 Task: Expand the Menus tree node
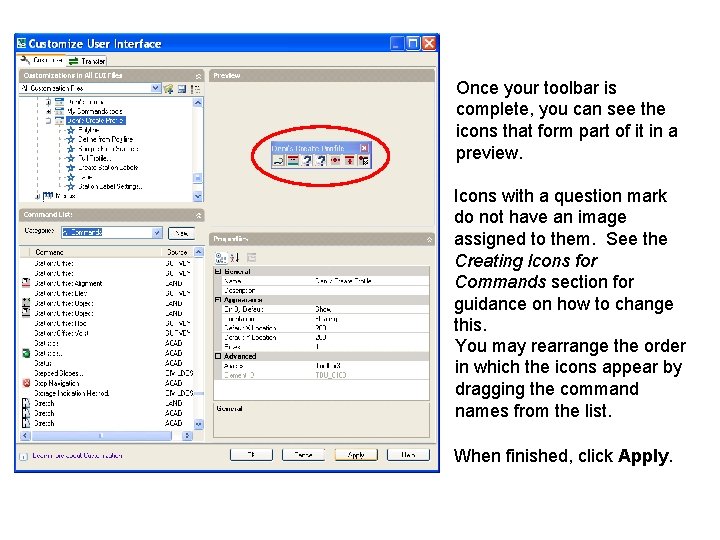click(38, 197)
